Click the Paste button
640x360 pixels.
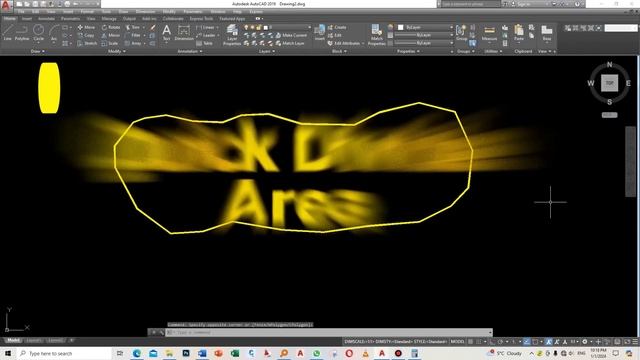pyautogui.click(x=519, y=32)
